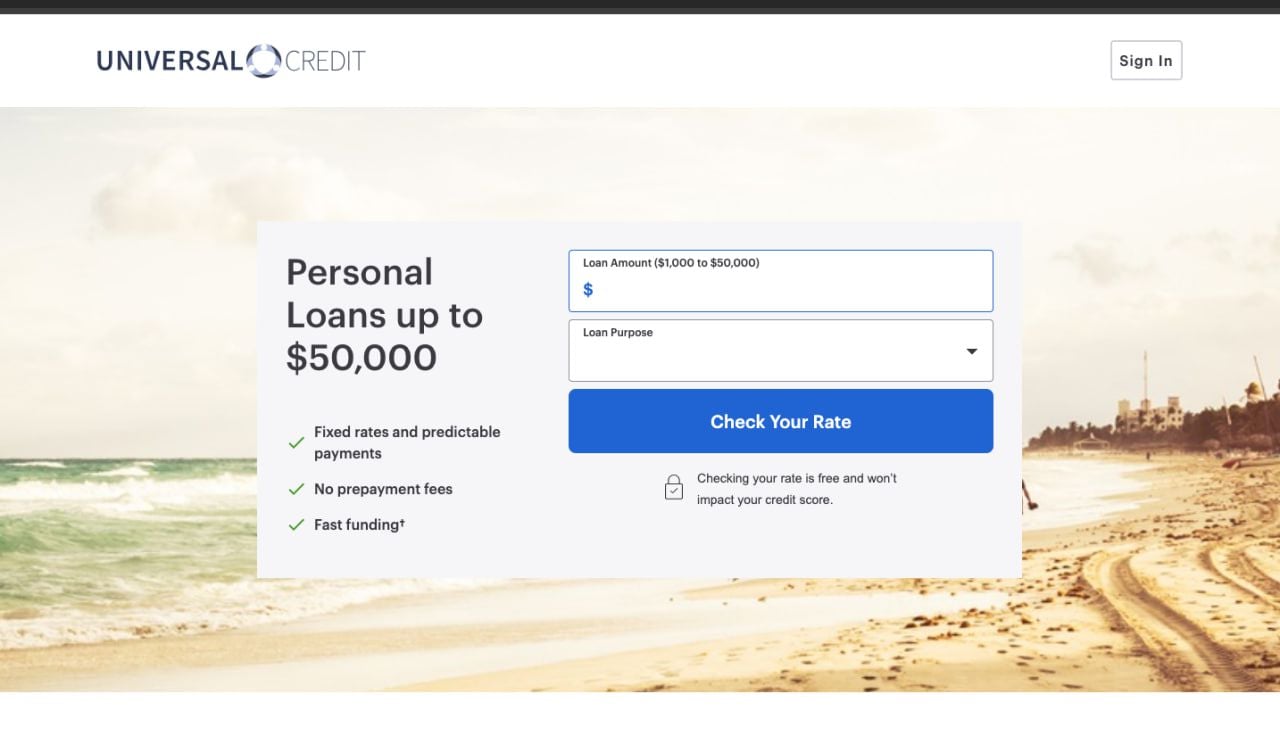Image resolution: width=1280 pixels, height=735 pixels.
Task: Click the Loan Purpose dropdown arrow
Action: [x=971, y=351]
